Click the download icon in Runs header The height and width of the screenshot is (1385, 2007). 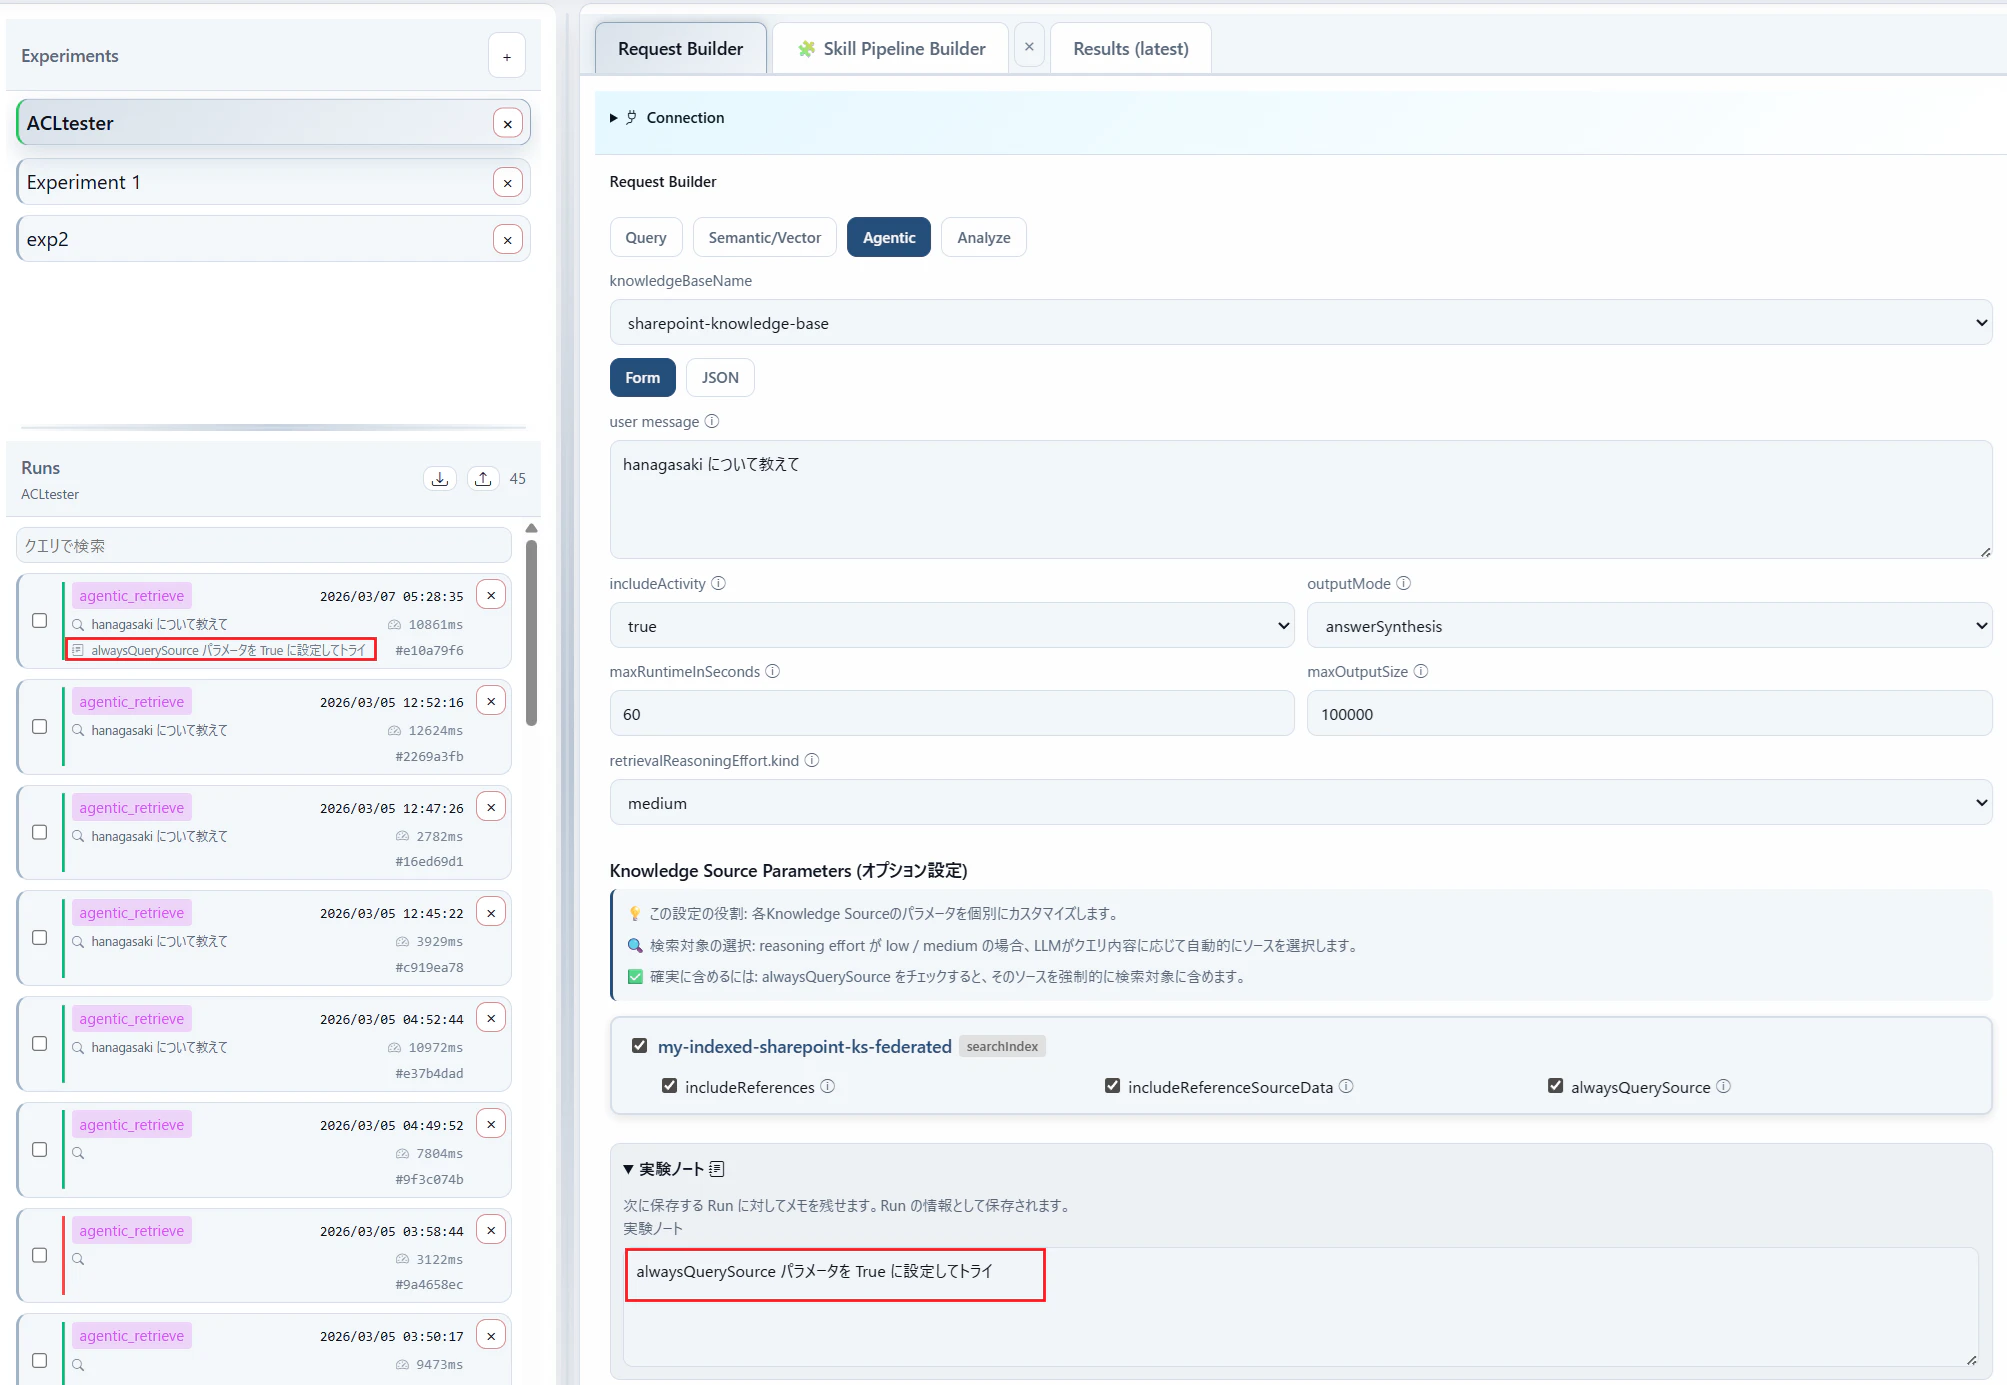tap(440, 479)
